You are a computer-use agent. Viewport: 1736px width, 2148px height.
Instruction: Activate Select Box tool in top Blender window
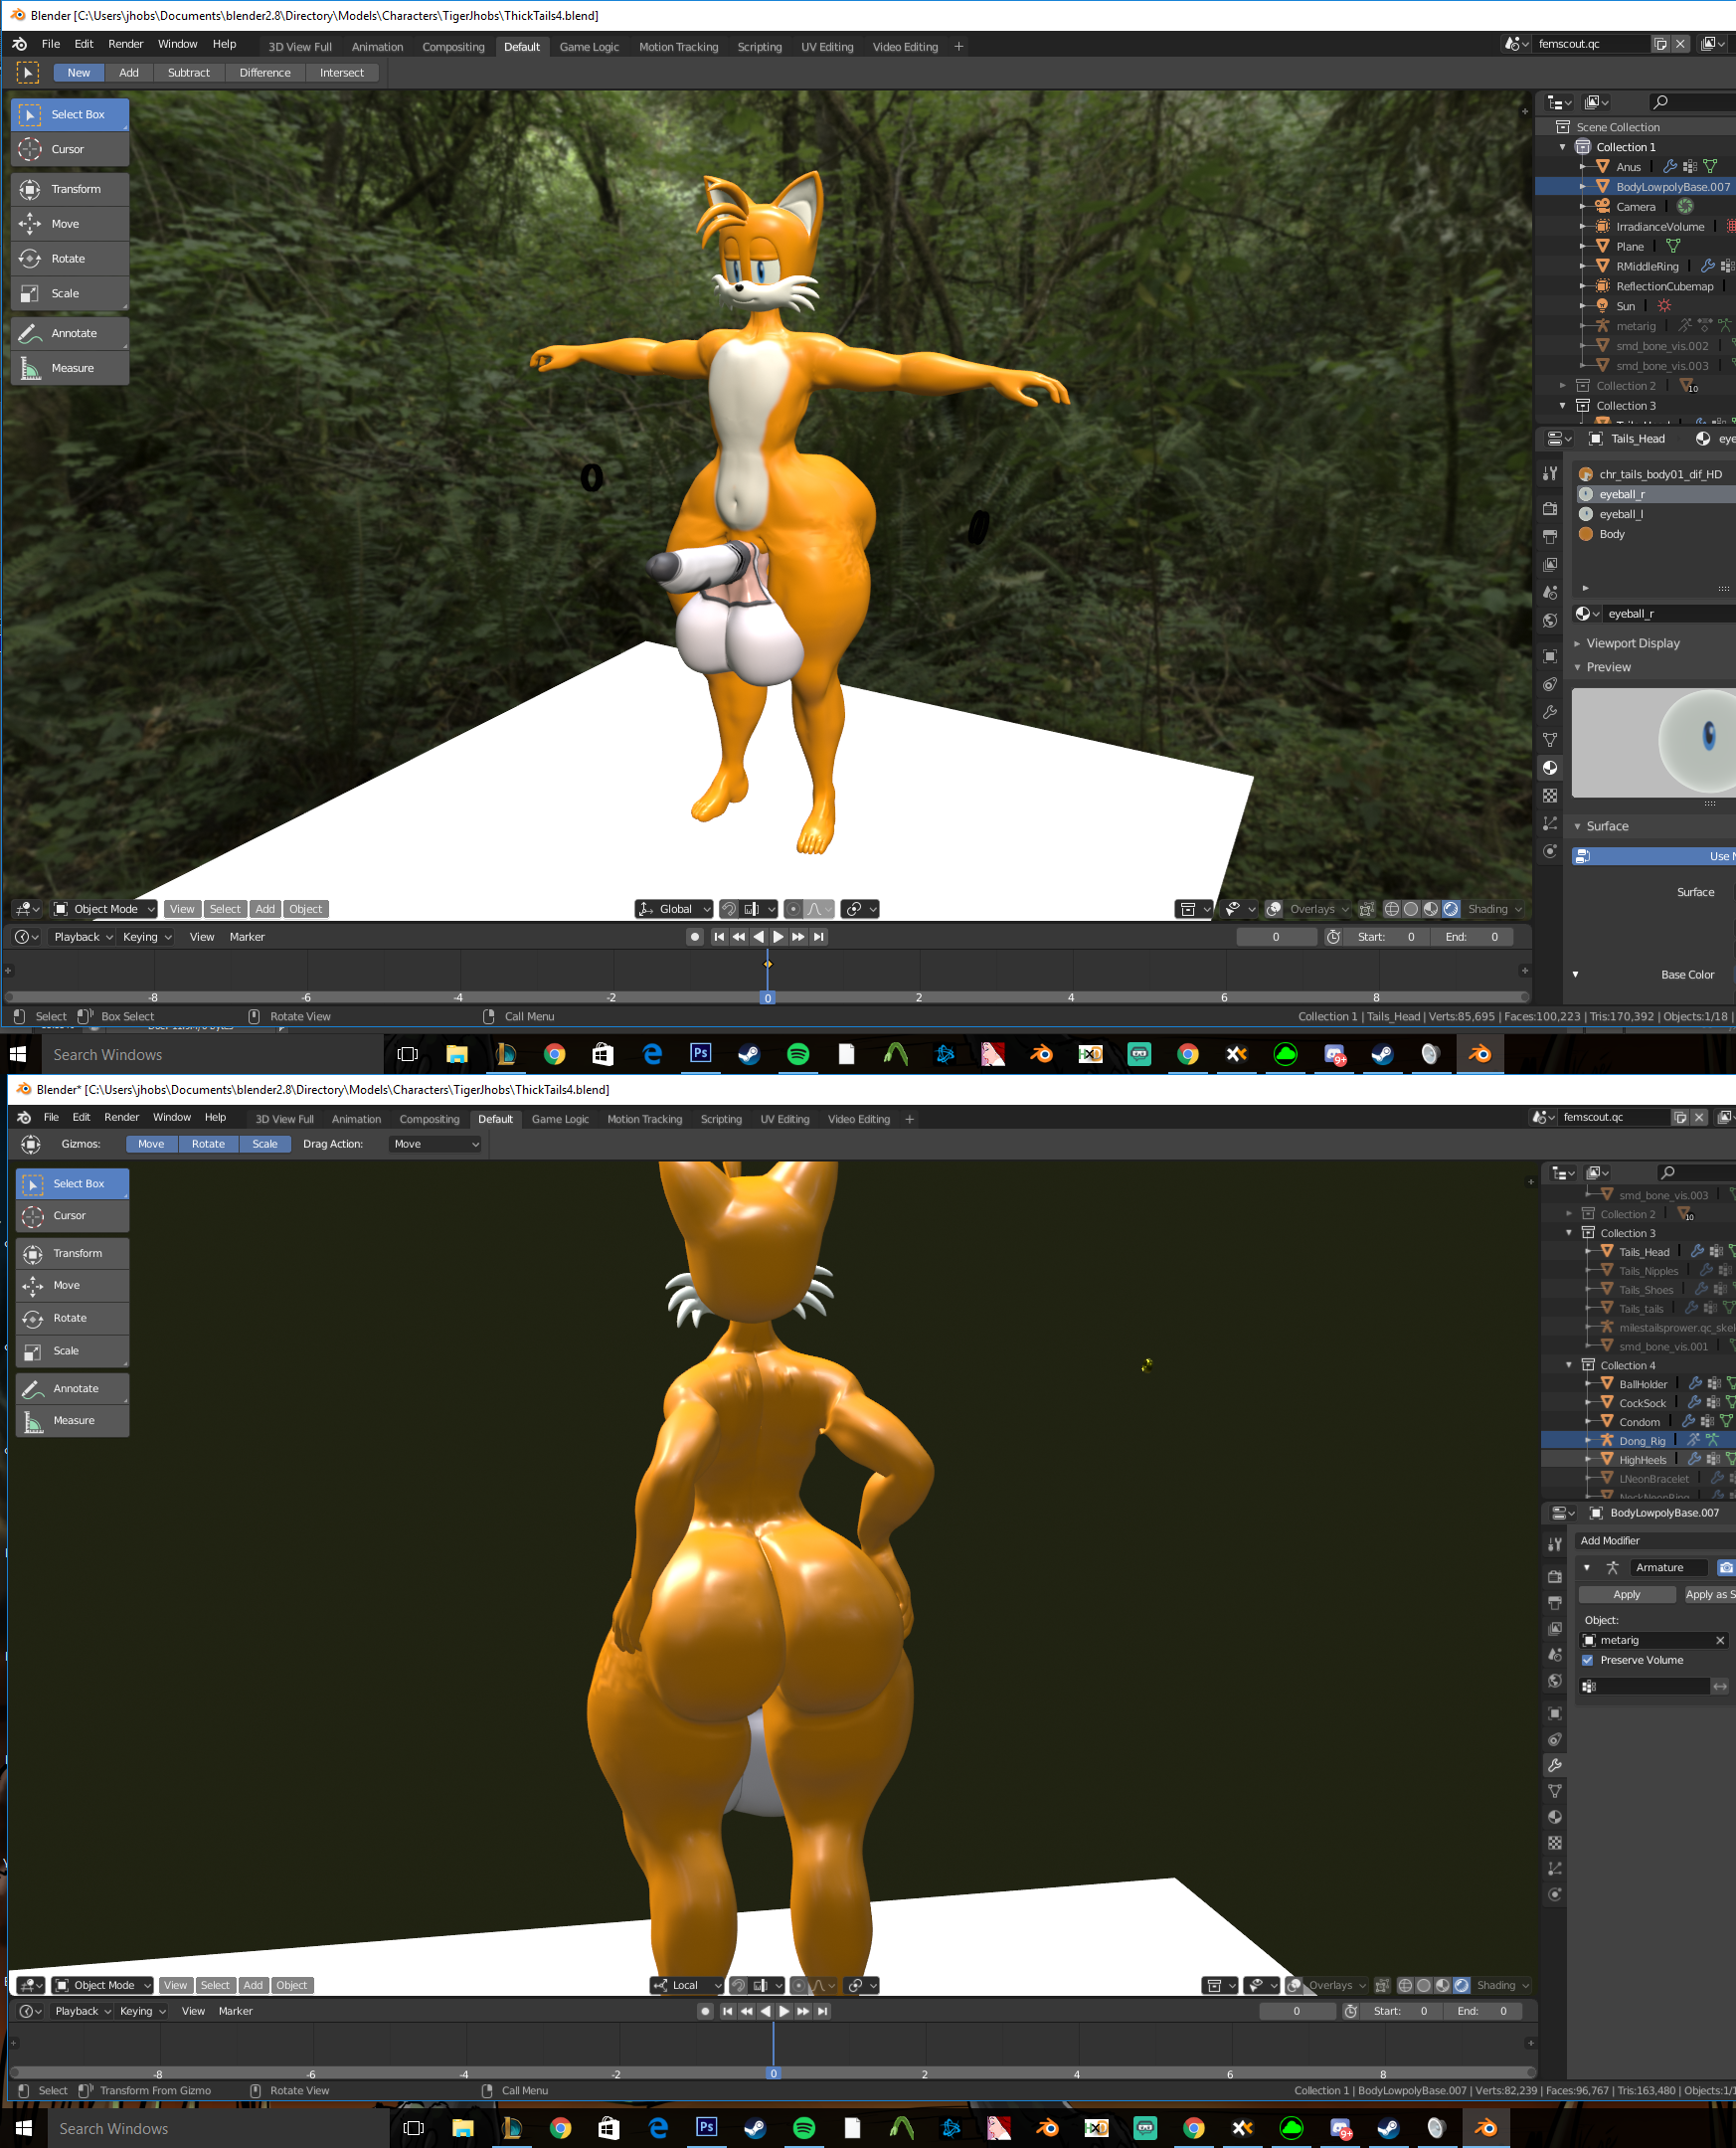point(70,114)
